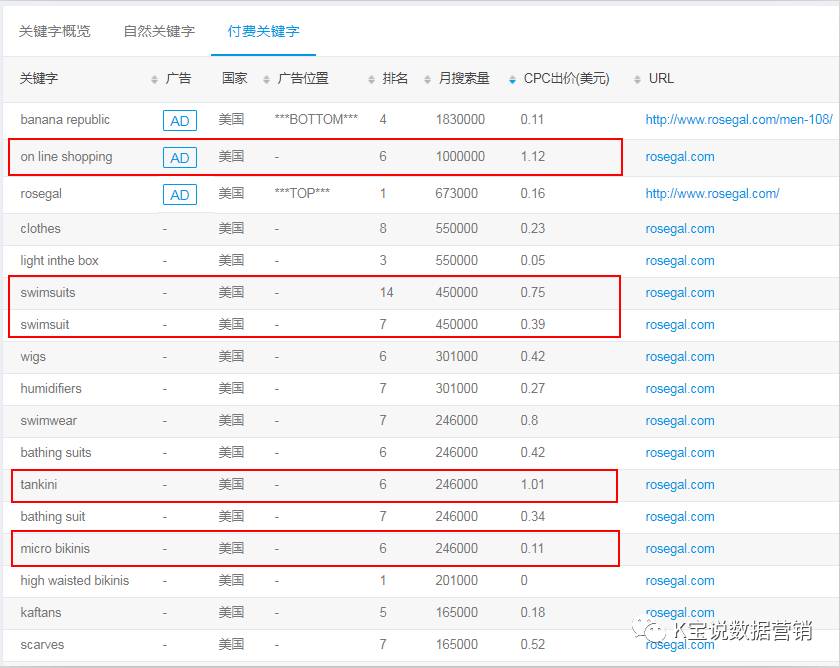
Task: Open rosegal.com link in swimsuits row
Action: click(680, 293)
